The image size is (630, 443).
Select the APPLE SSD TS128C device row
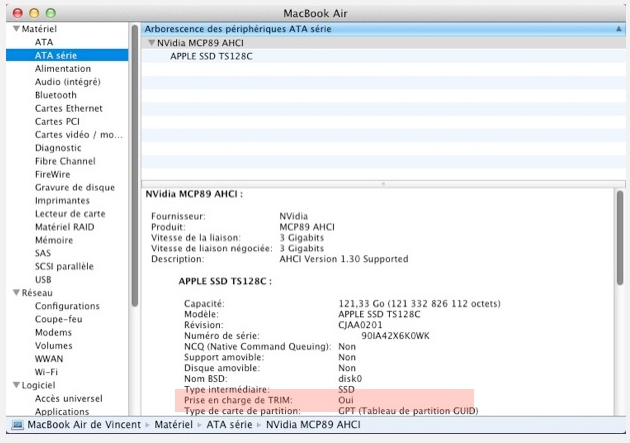383,56
